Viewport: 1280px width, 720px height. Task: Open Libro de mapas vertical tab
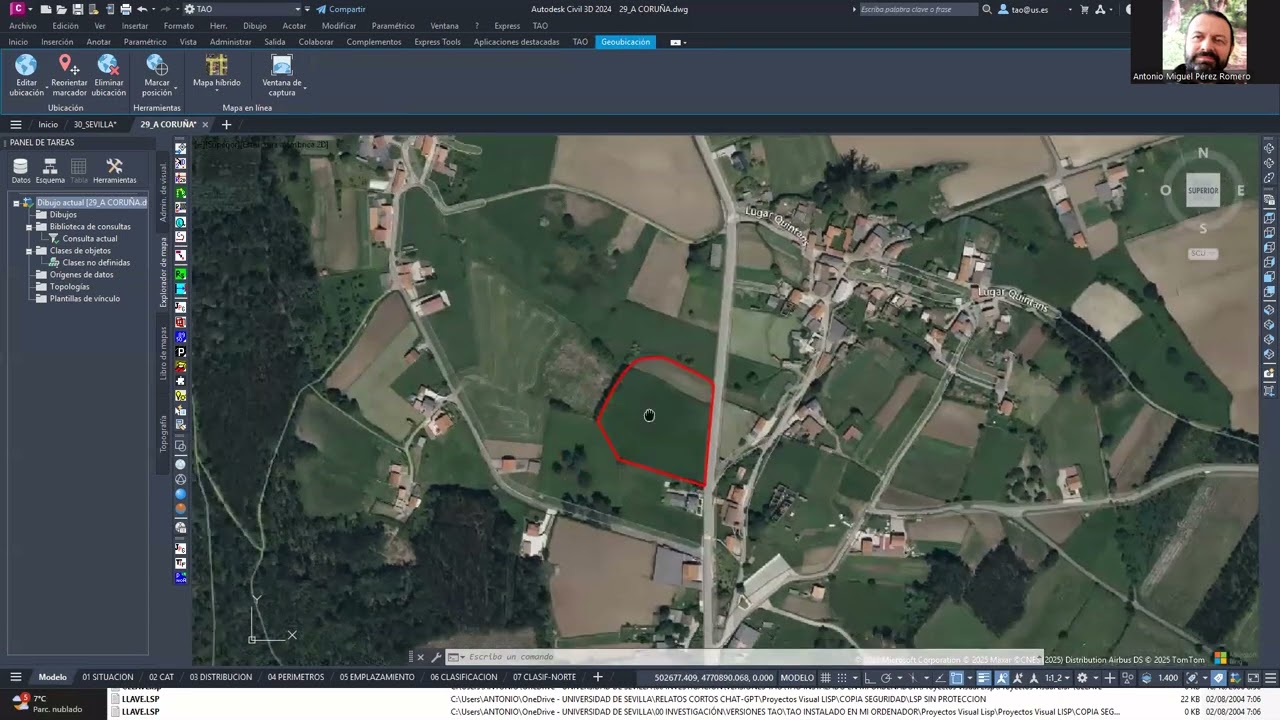click(x=164, y=353)
